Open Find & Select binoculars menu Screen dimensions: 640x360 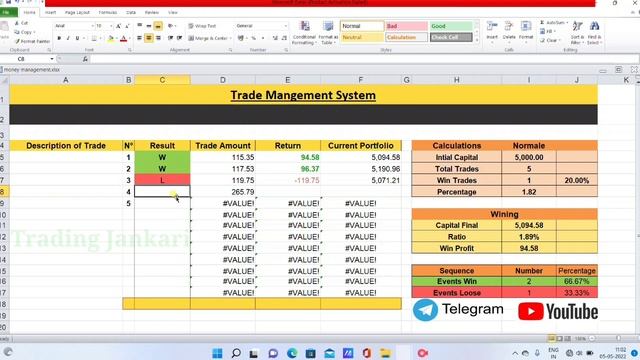click(594, 32)
